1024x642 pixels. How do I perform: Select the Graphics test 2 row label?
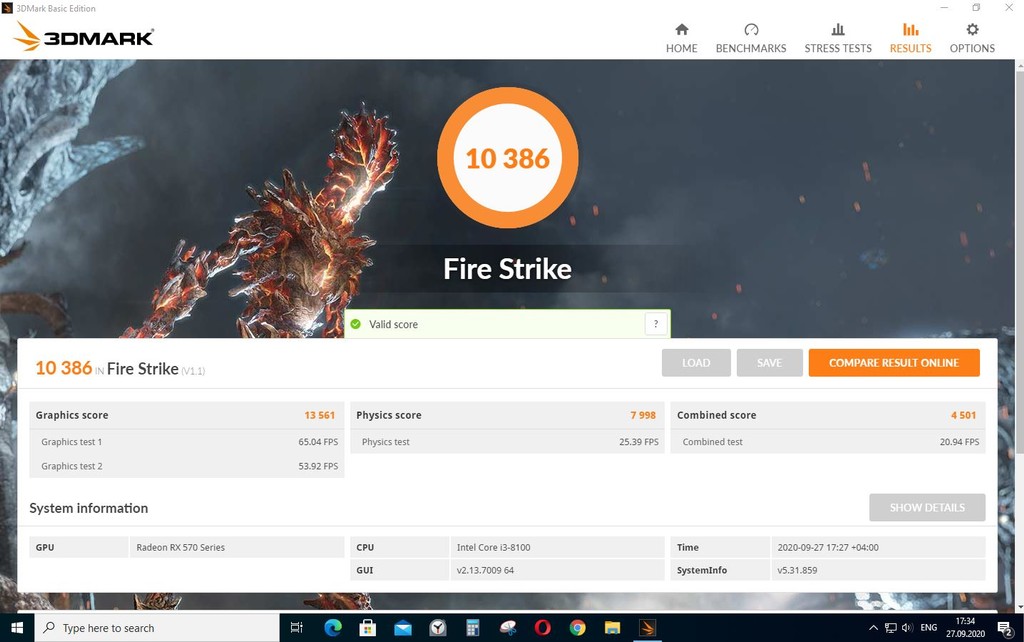(x=71, y=466)
